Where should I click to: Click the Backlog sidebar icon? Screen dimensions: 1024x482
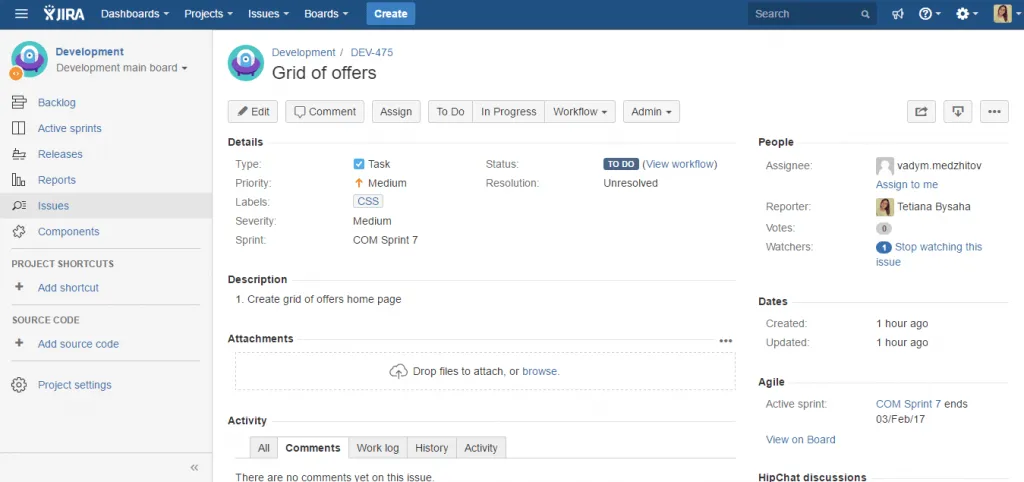(x=19, y=103)
